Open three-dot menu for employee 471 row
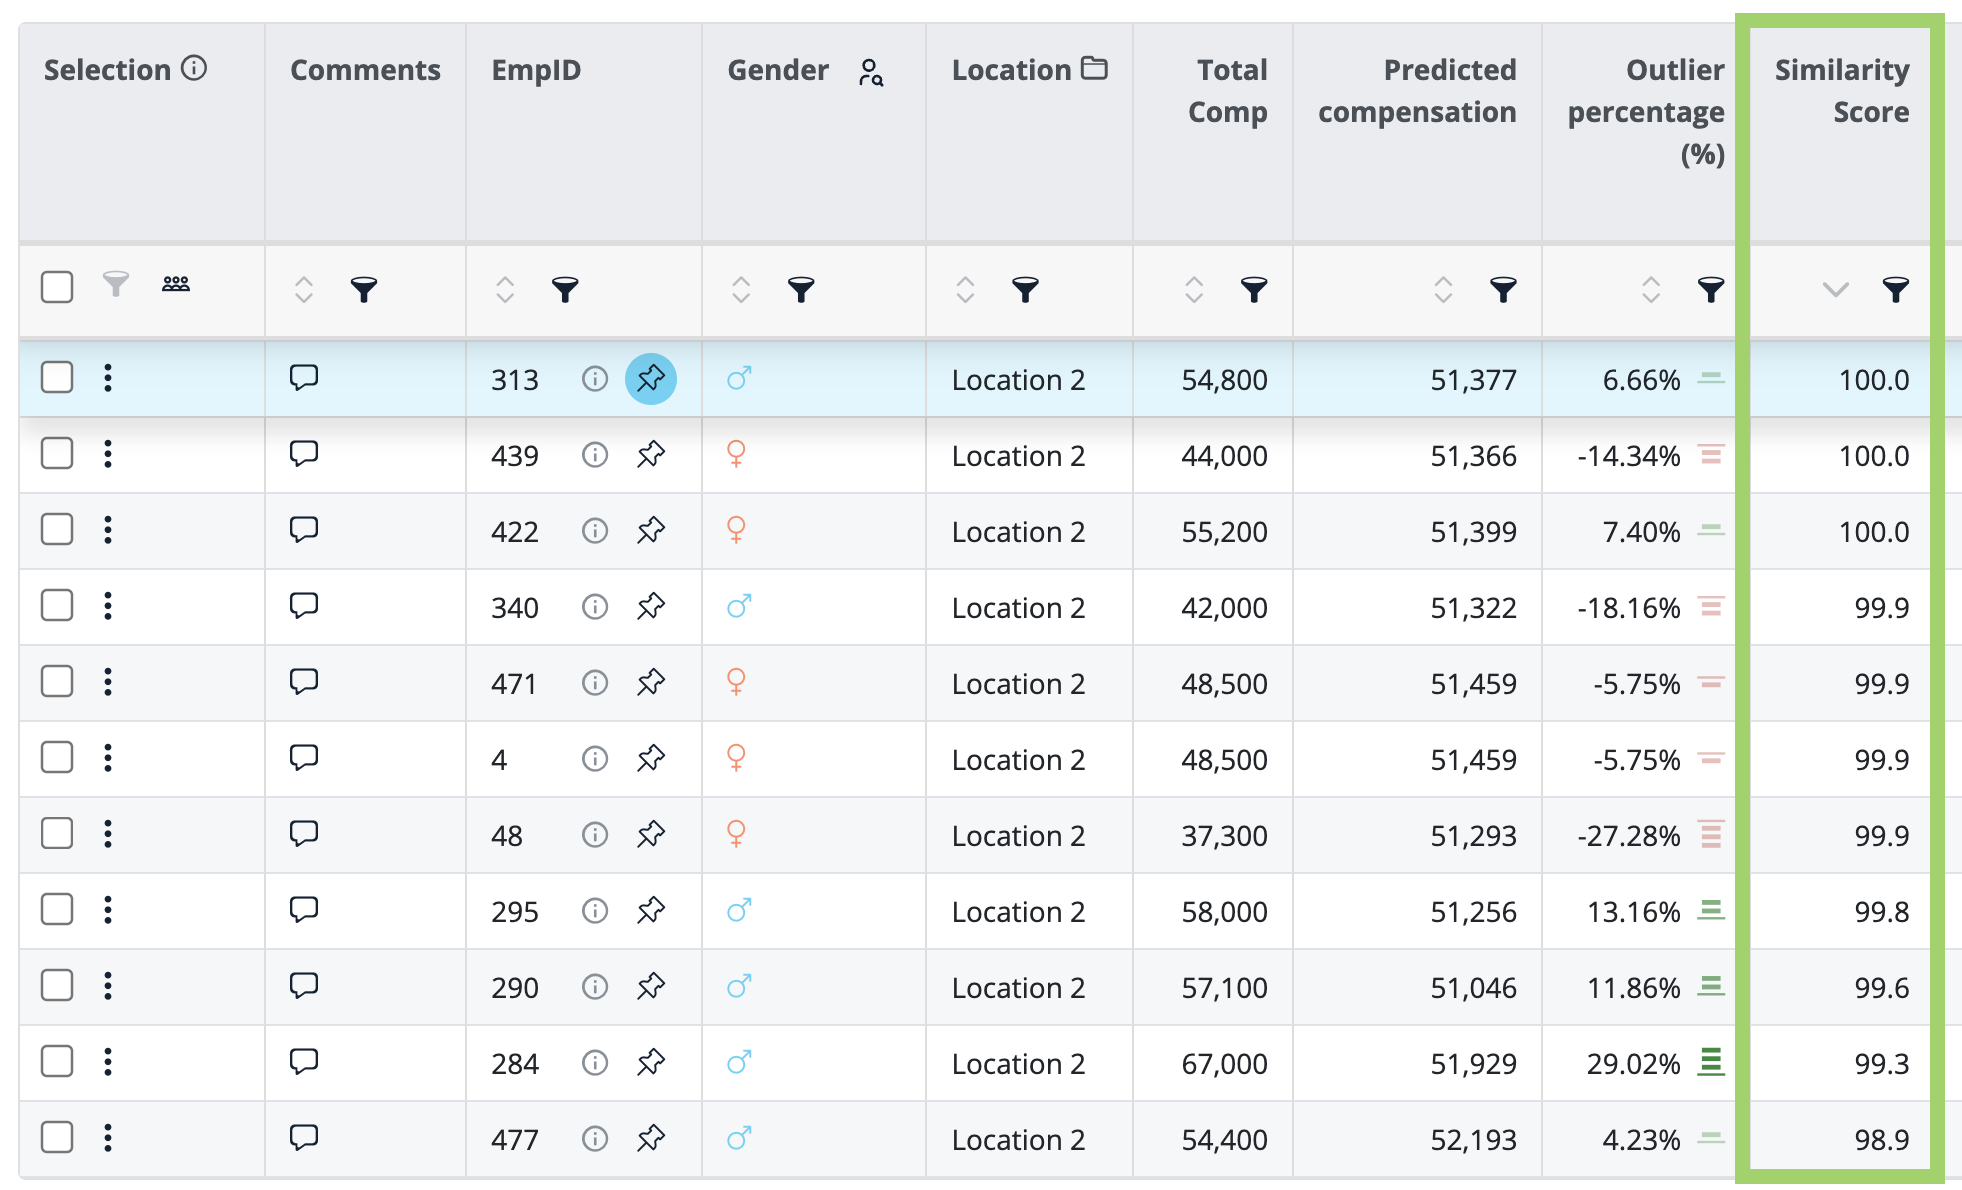Viewport: 1962px width, 1190px height. [x=108, y=682]
